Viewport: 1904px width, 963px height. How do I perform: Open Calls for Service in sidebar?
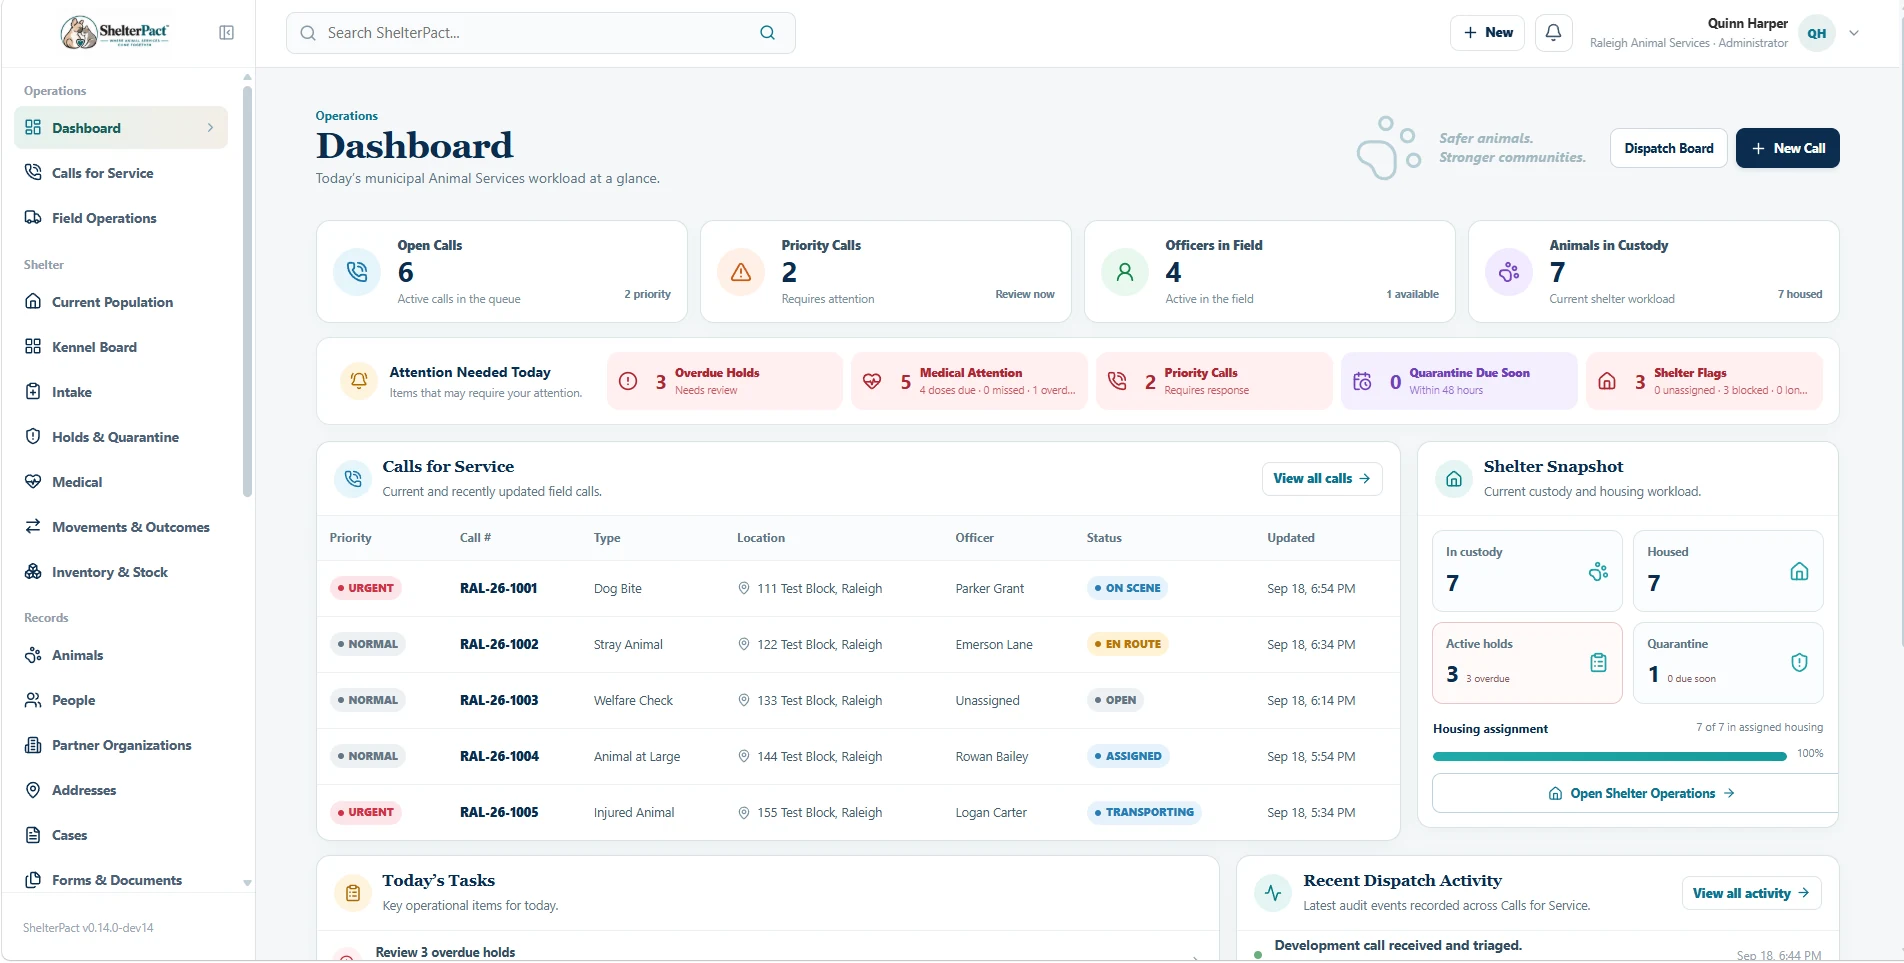tap(121, 173)
